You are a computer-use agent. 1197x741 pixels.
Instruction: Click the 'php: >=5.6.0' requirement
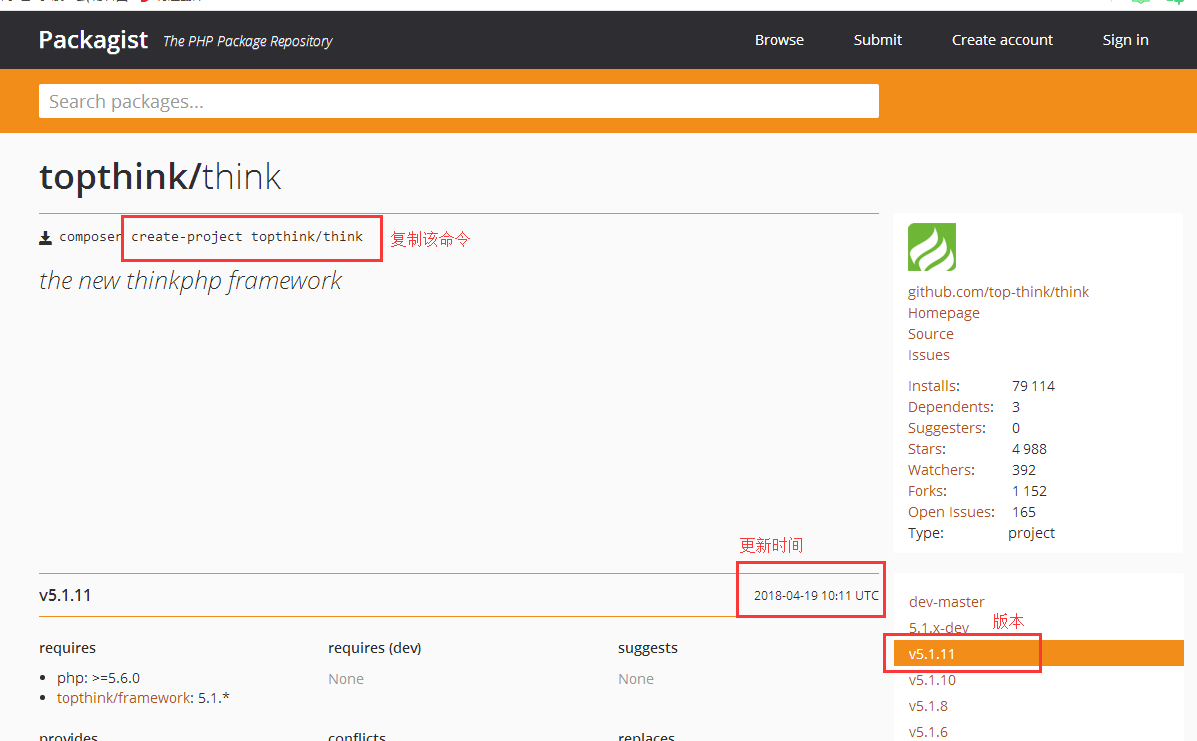coord(98,678)
